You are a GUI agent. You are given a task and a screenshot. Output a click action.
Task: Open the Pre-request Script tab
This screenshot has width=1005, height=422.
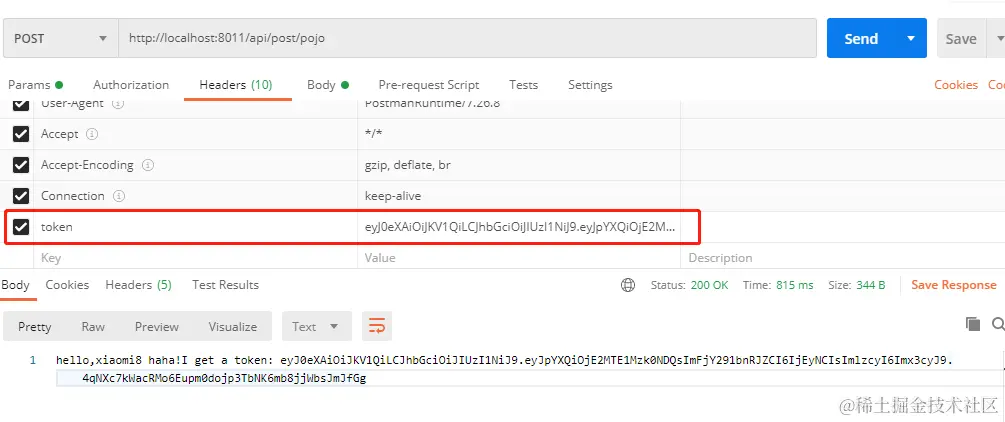coord(429,85)
